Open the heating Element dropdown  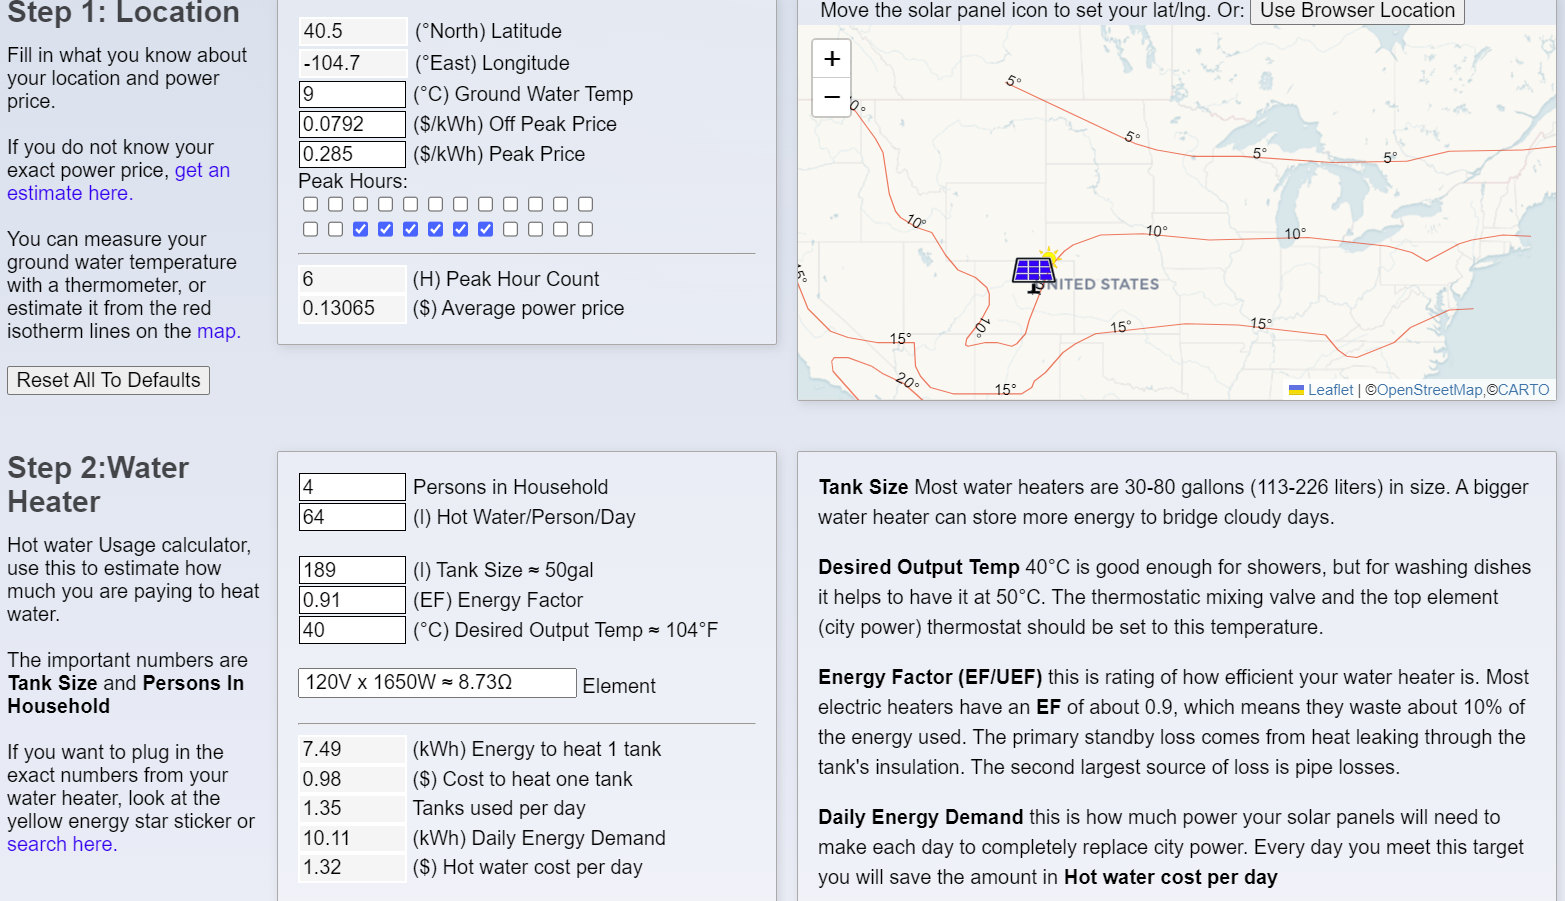pyautogui.click(x=437, y=683)
